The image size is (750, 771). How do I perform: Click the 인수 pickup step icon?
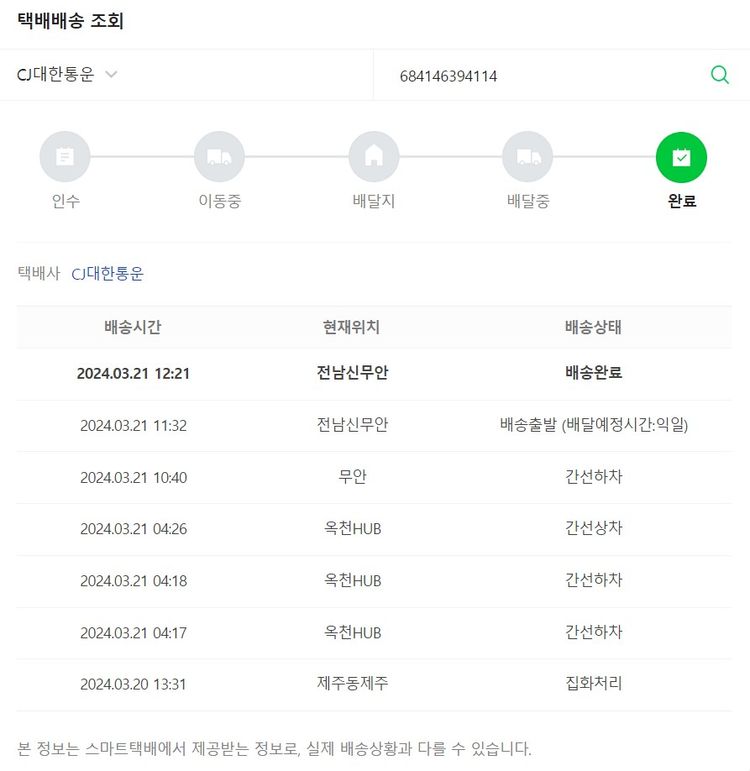(x=65, y=157)
